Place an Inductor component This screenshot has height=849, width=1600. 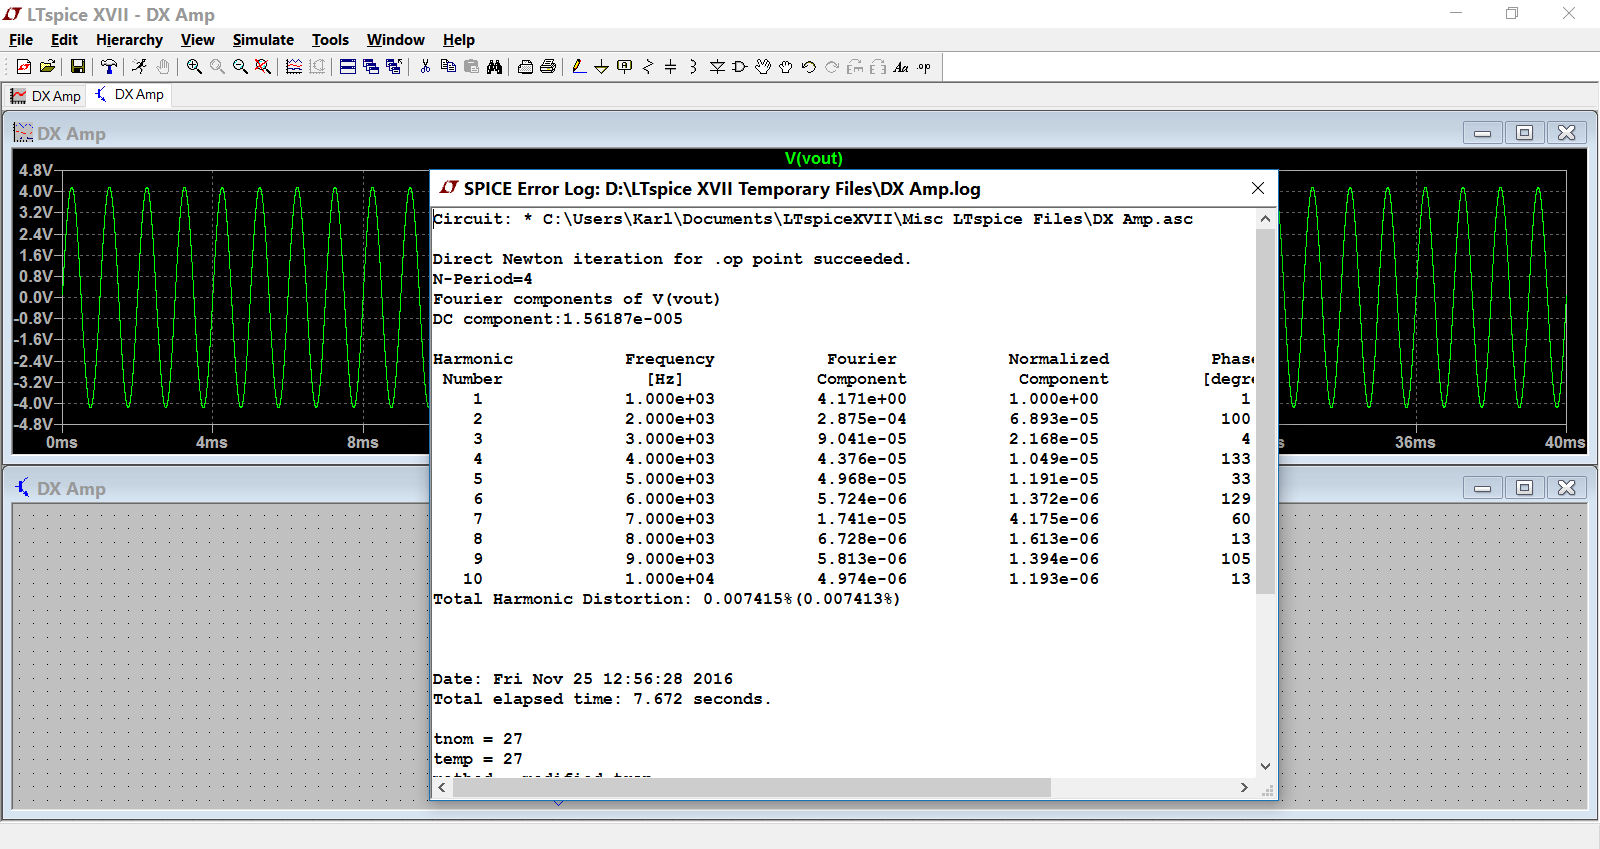pos(694,67)
